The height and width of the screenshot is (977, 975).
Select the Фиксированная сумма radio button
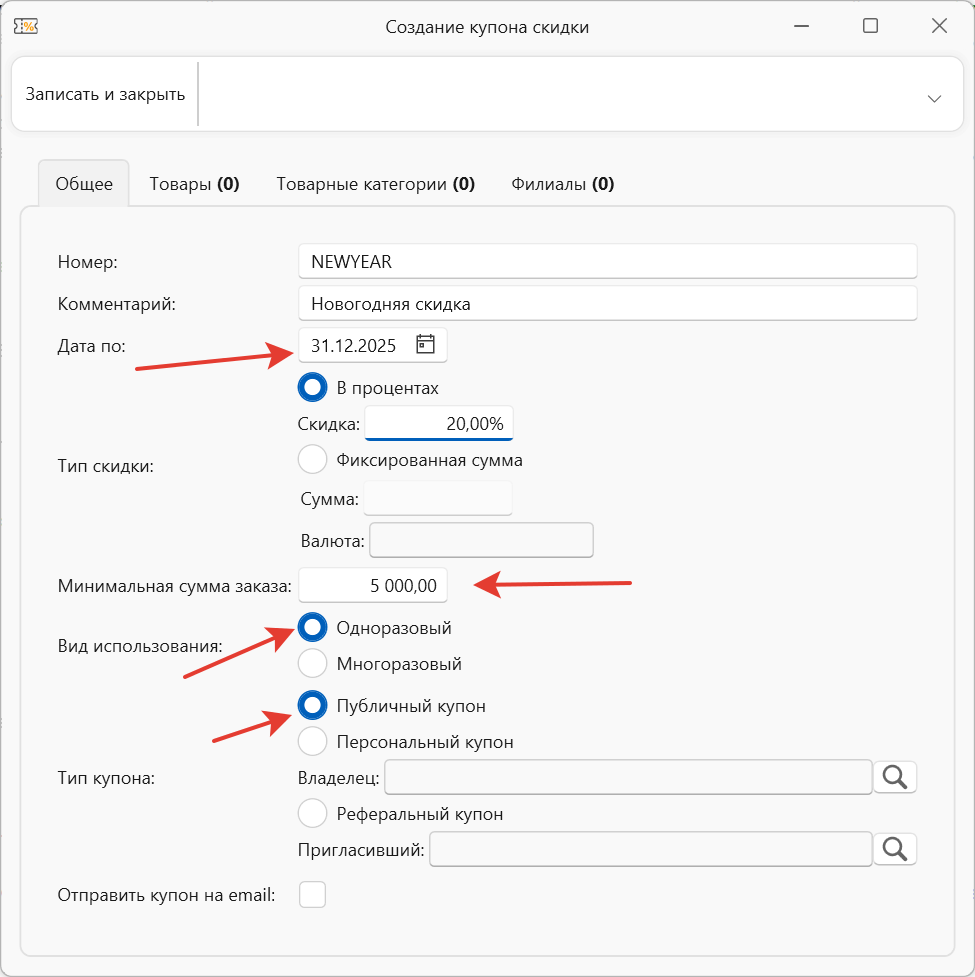(x=313, y=460)
